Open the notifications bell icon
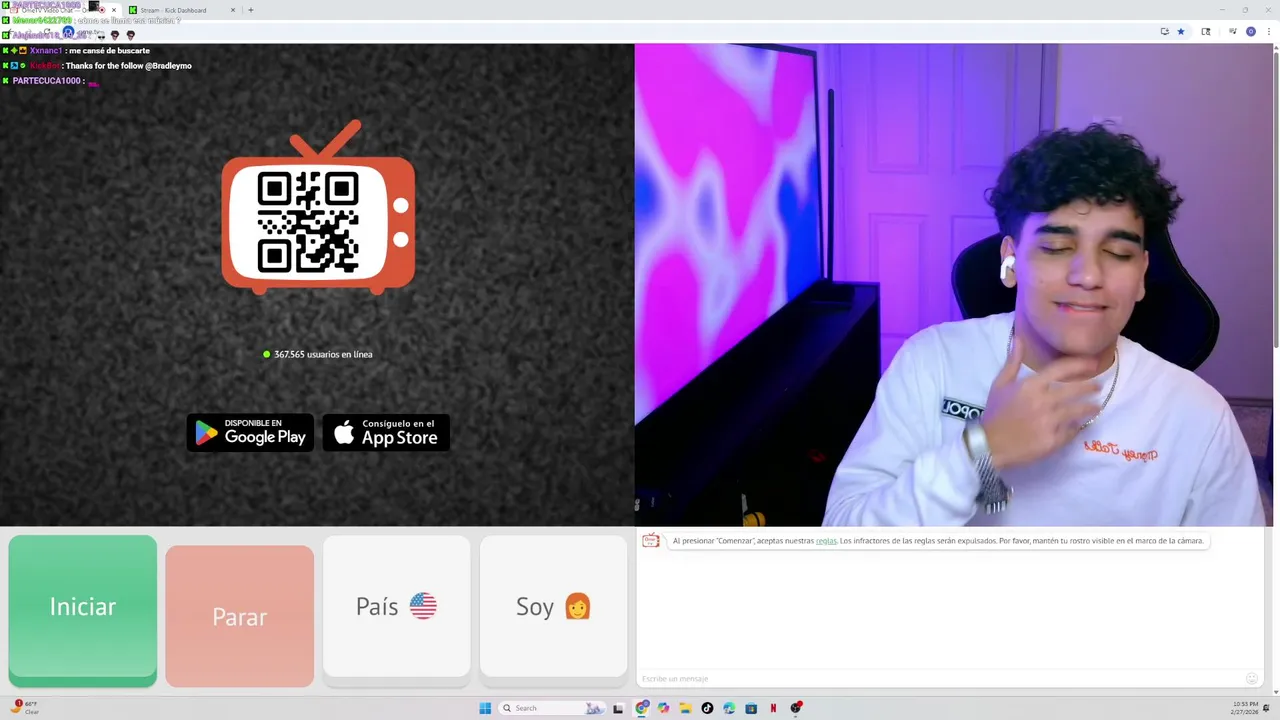The image size is (1280, 720). [1267, 708]
